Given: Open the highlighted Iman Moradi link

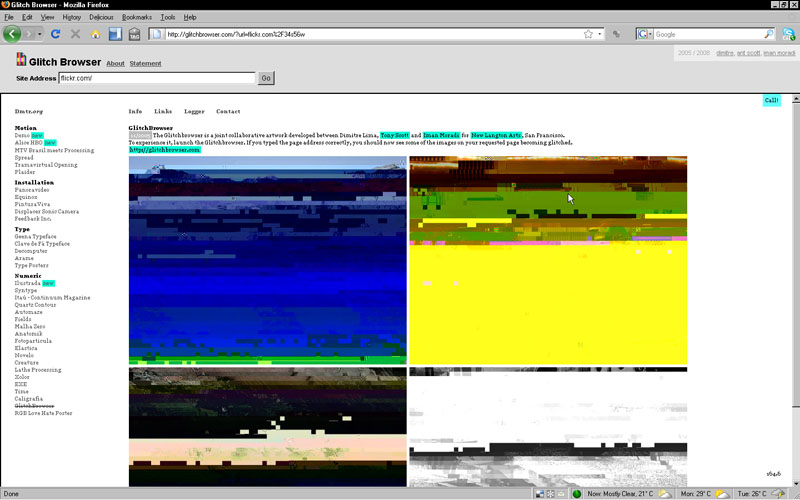Looking at the screenshot, I should click(441, 135).
